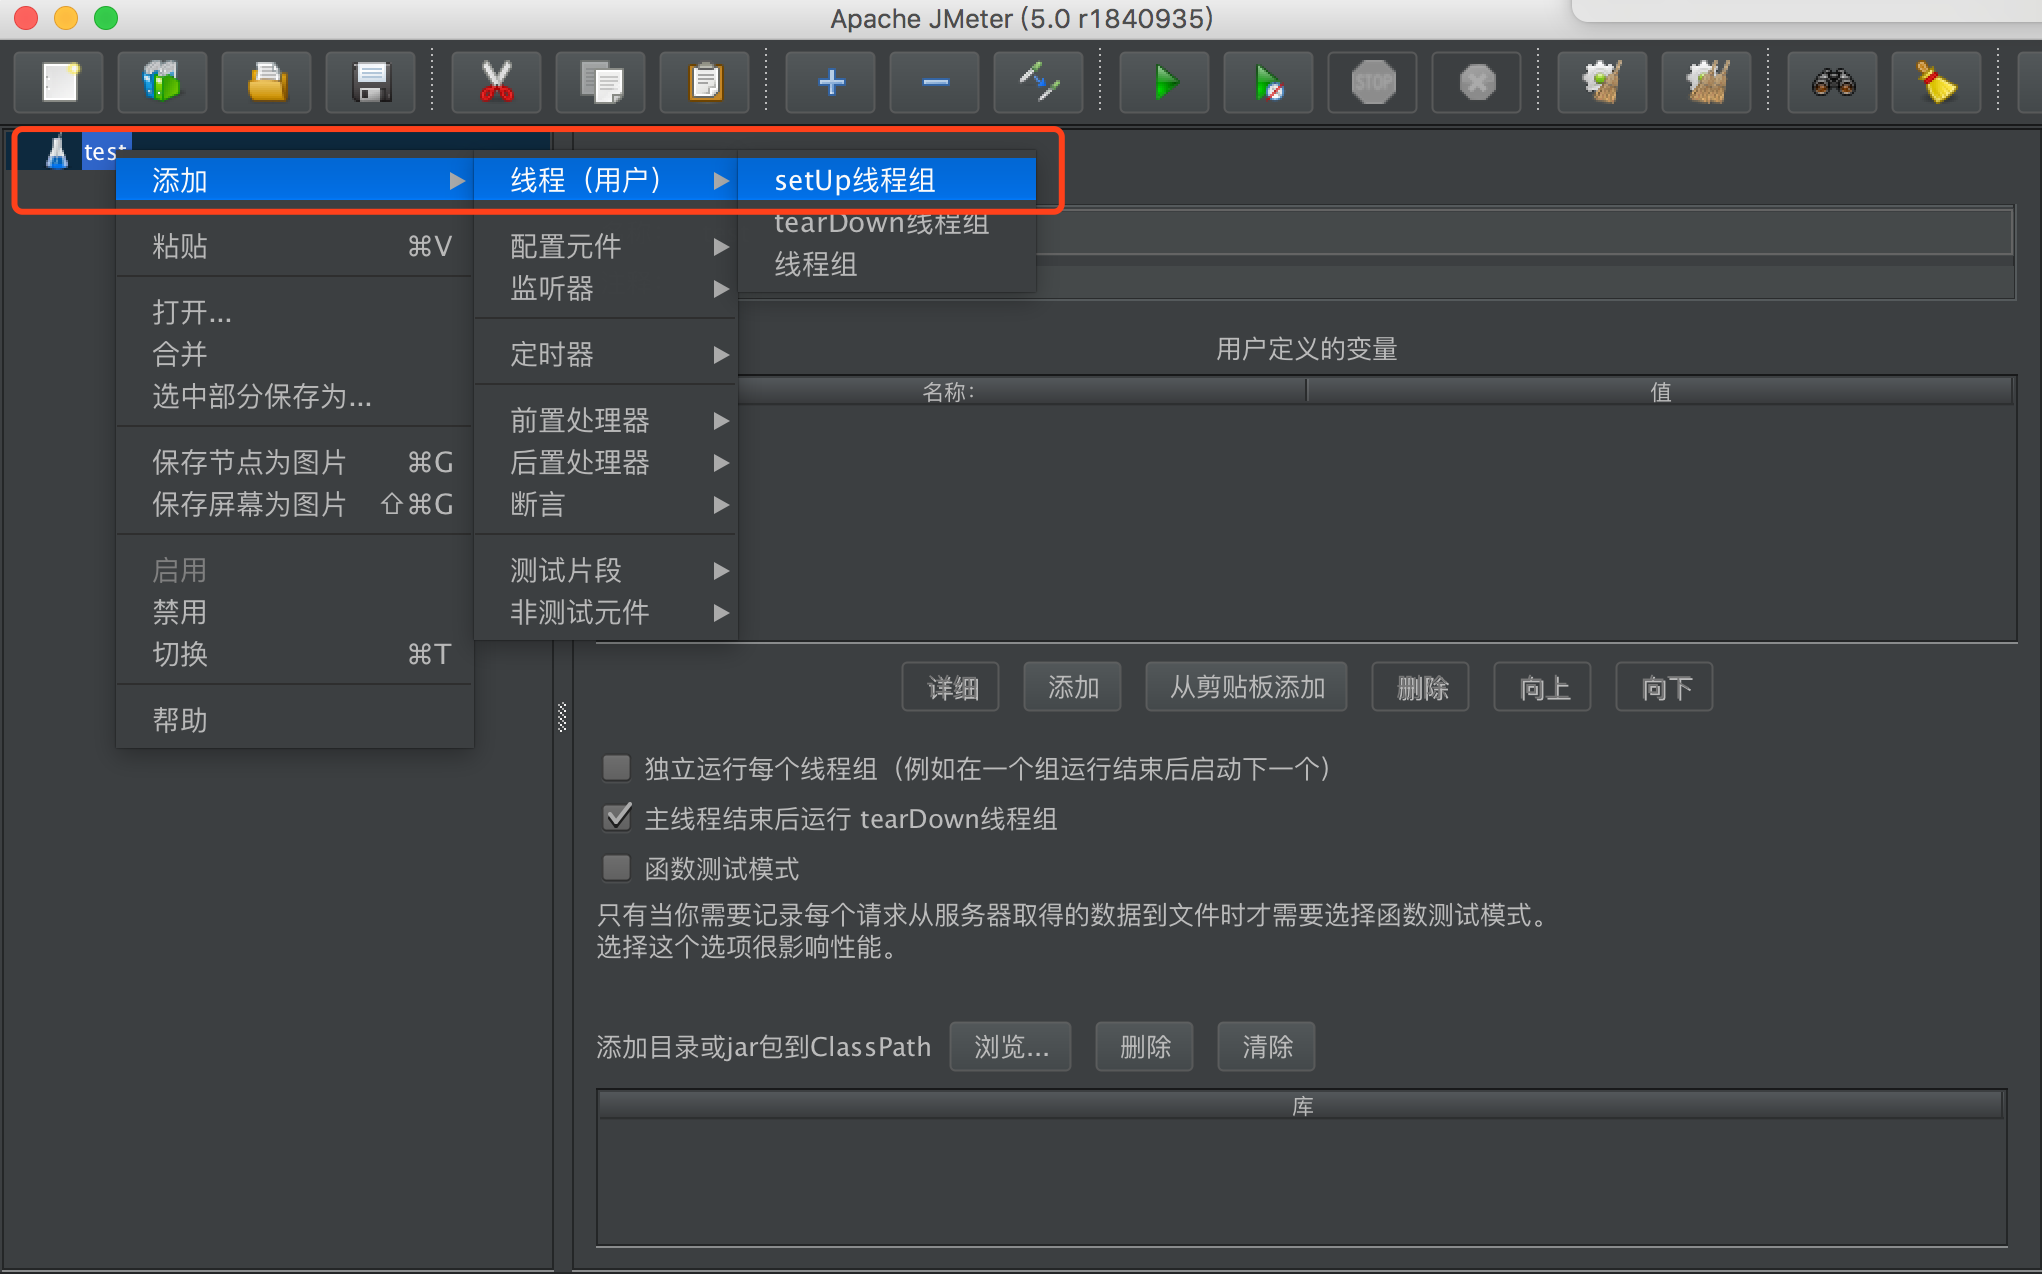This screenshot has width=2042, height=1274.
Task: Click the Clear all results icon
Action: point(1707,82)
